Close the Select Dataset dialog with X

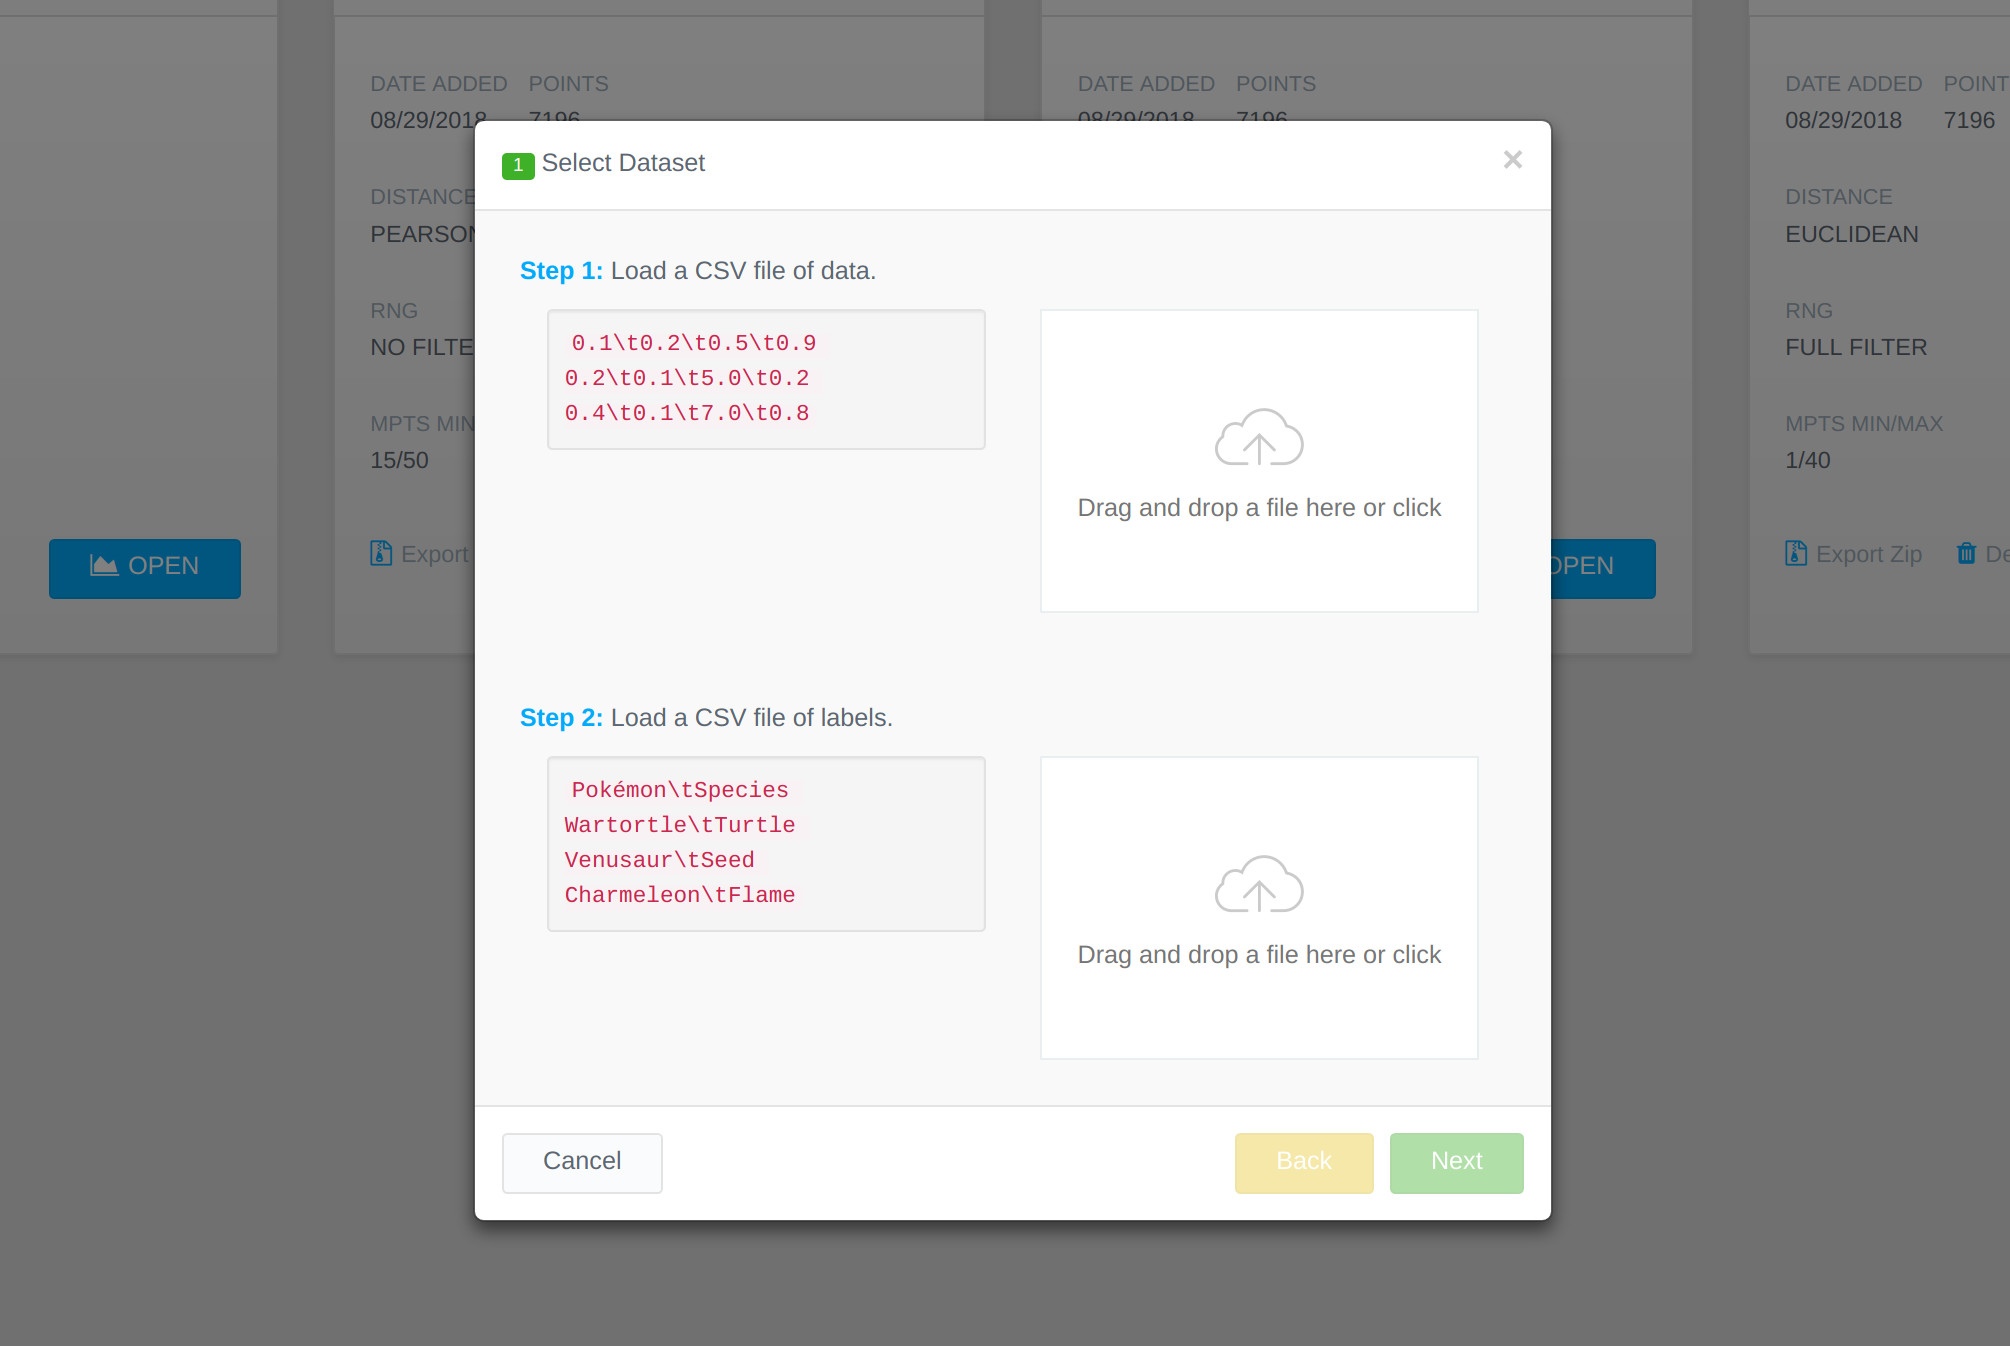[1512, 160]
